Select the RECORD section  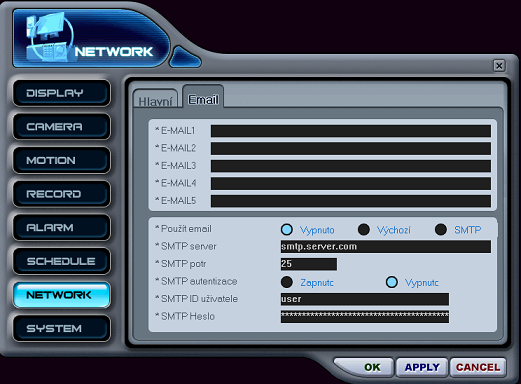[x=62, y=194]
